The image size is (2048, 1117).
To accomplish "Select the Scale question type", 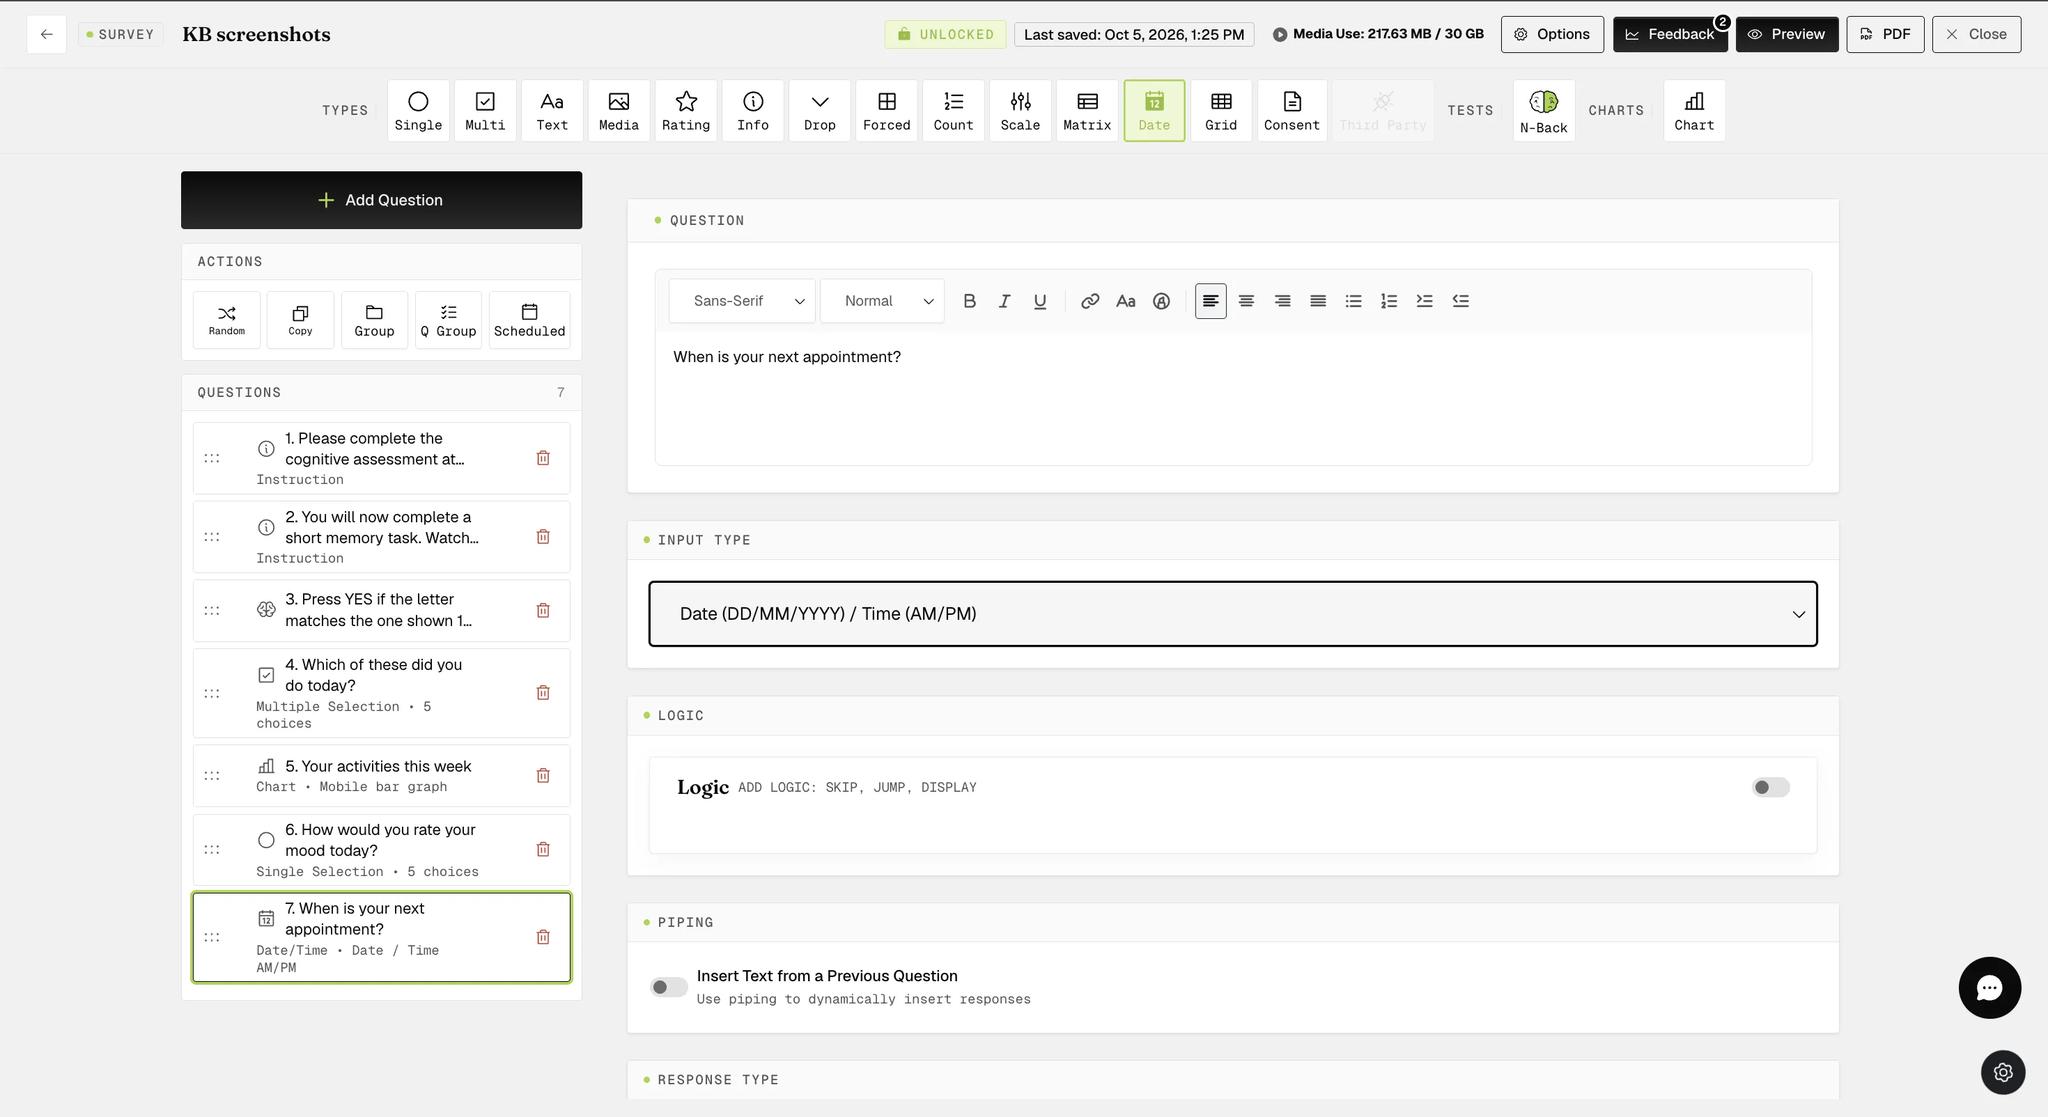I will pos(1020,111).
